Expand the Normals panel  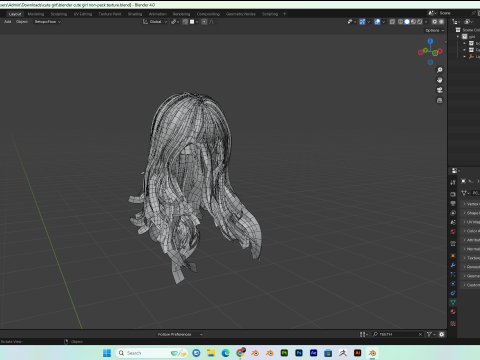(471, 249)
